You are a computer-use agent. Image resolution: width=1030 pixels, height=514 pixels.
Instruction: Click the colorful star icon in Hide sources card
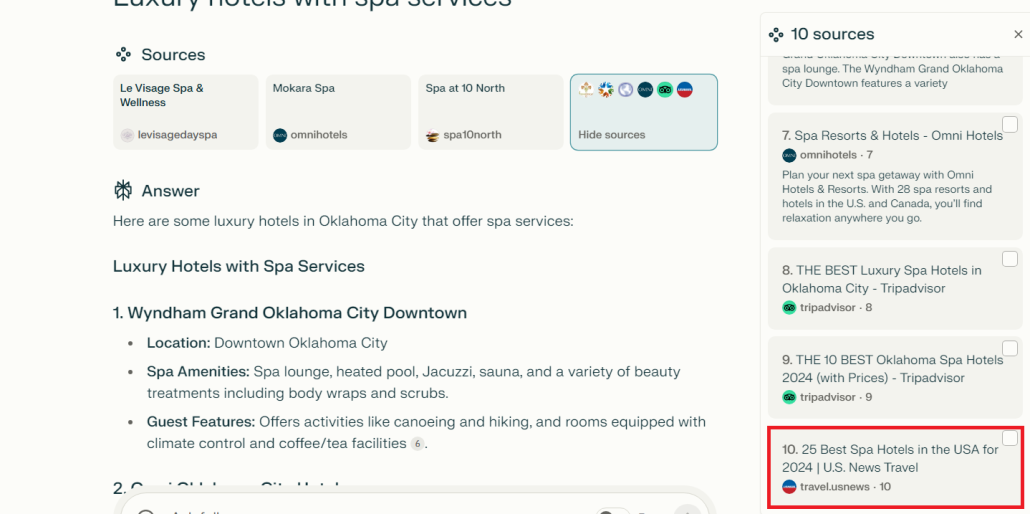(x=606, y=89)
